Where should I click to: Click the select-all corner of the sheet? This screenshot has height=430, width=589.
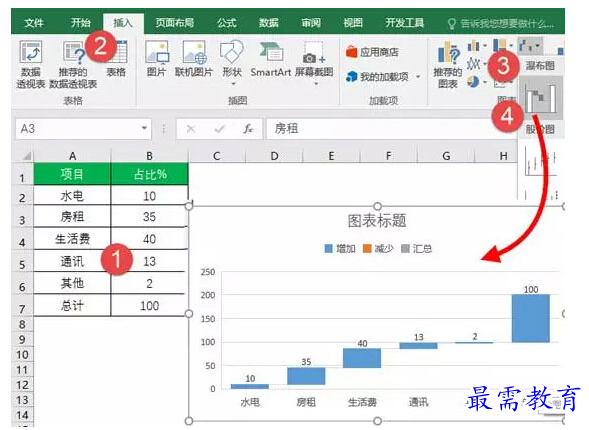(26, 156)
